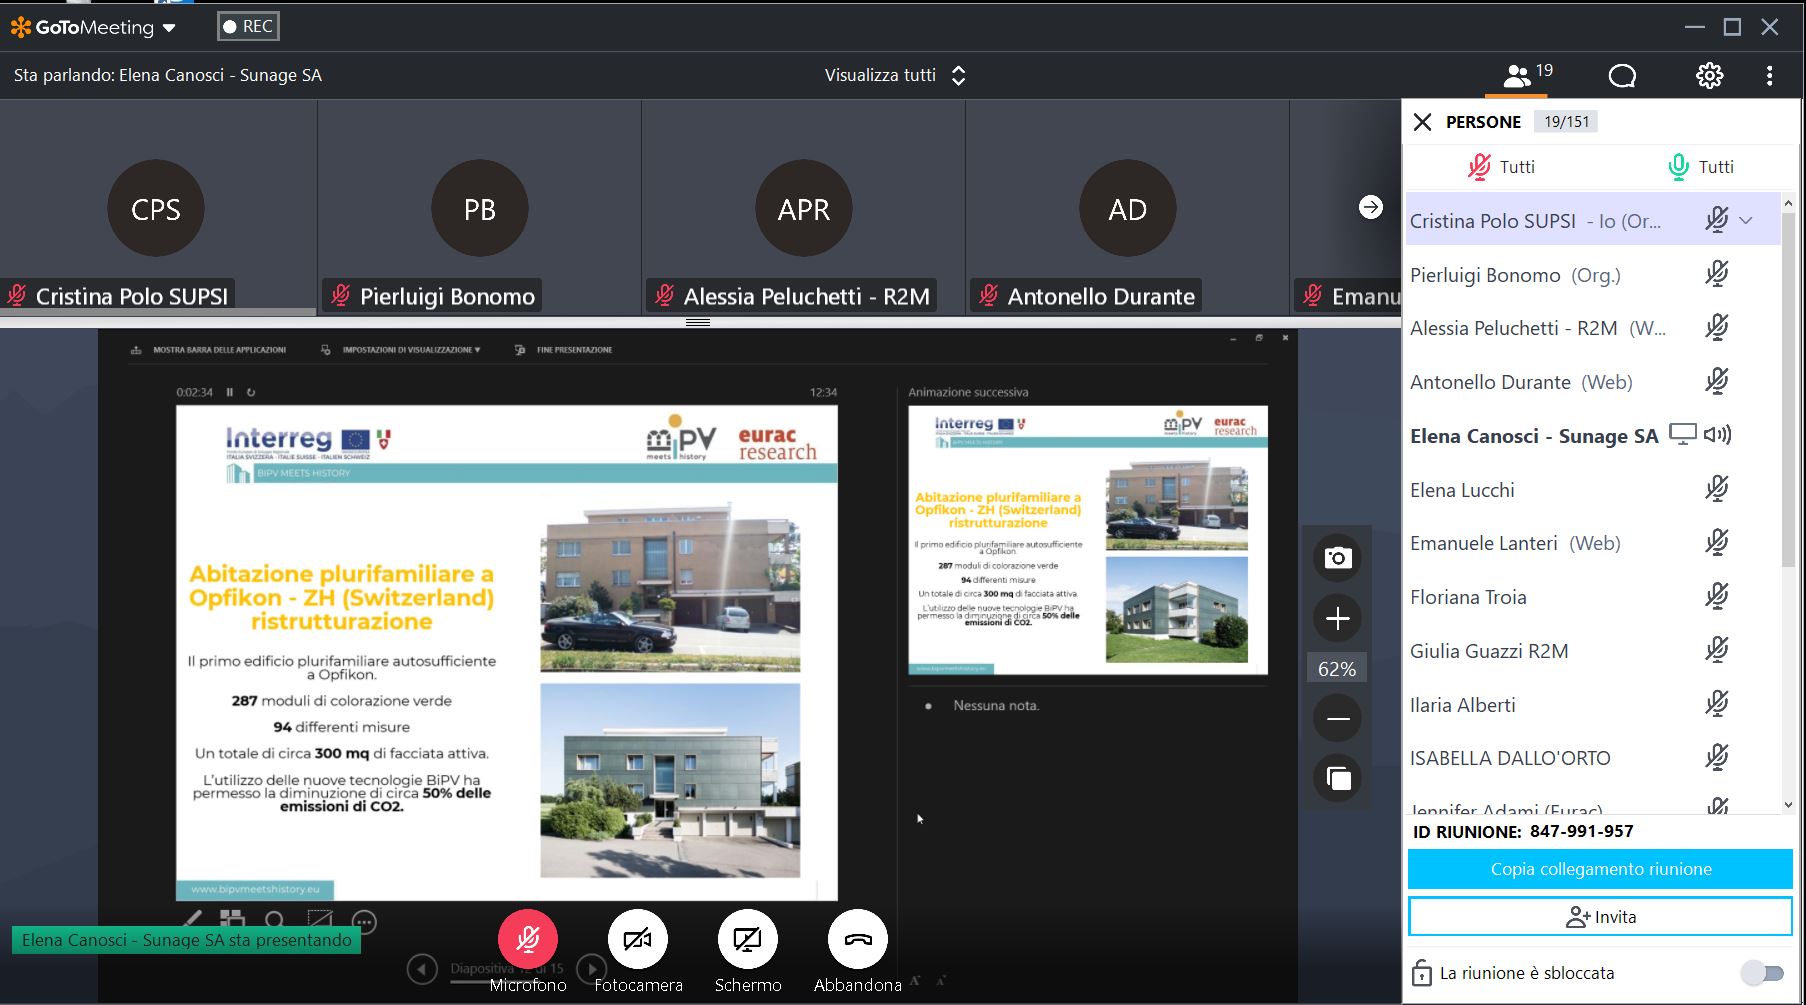Click ISABELLA DALLO'ORTO muted mic icon
The image size is (1806, 1005).
[x=1717, y=758]
